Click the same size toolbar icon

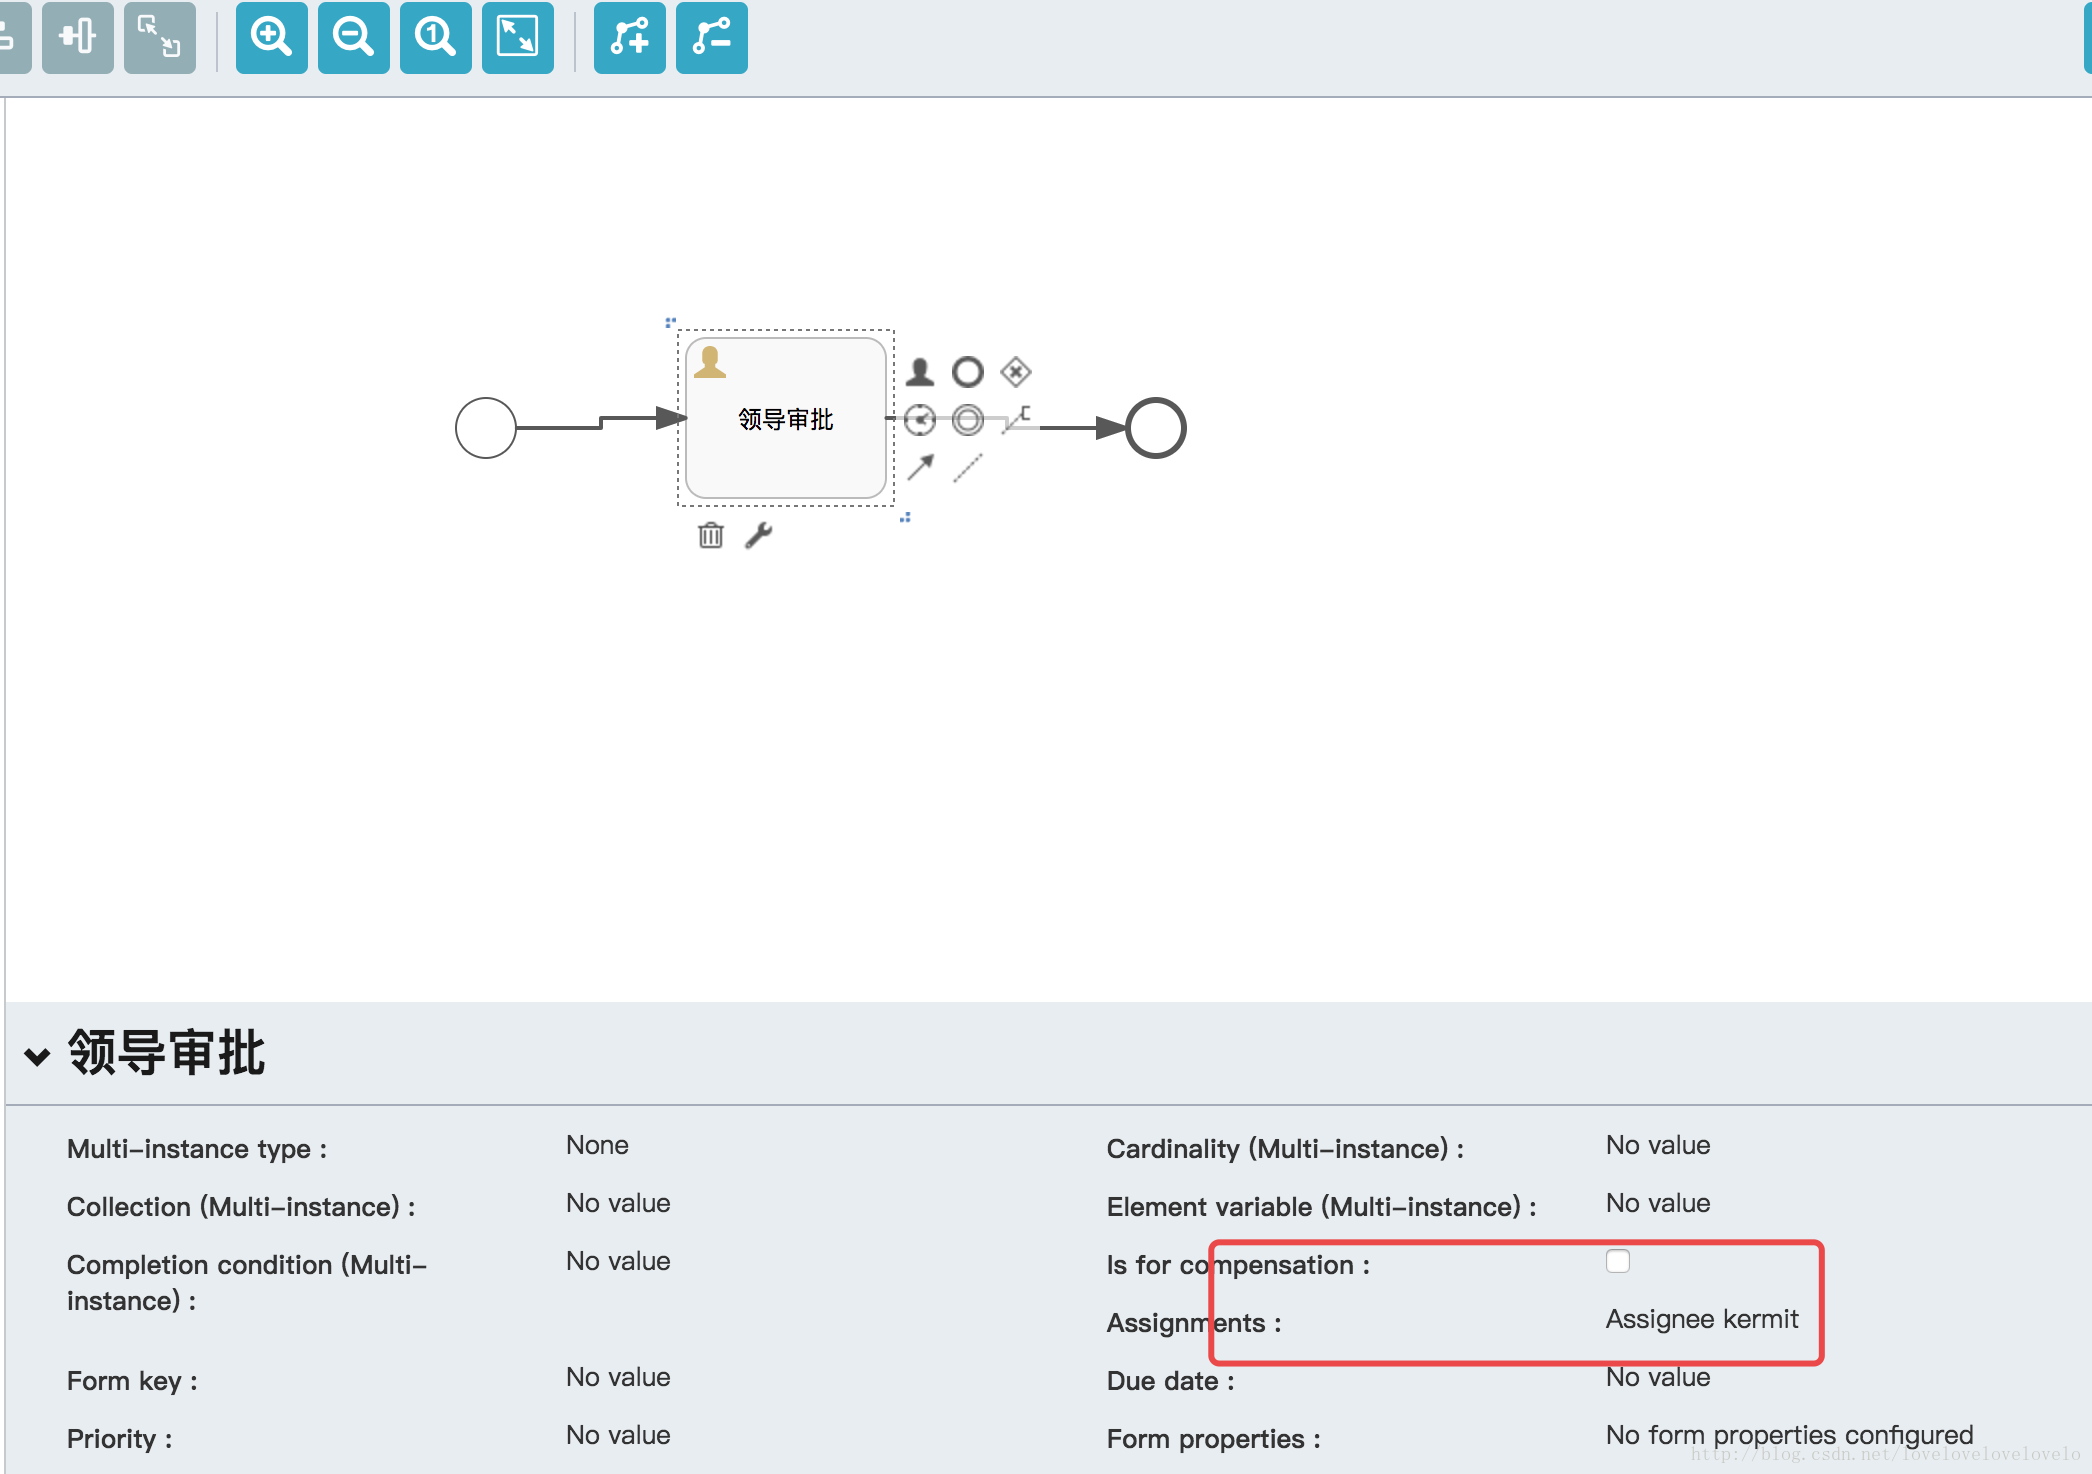[160, 38]
